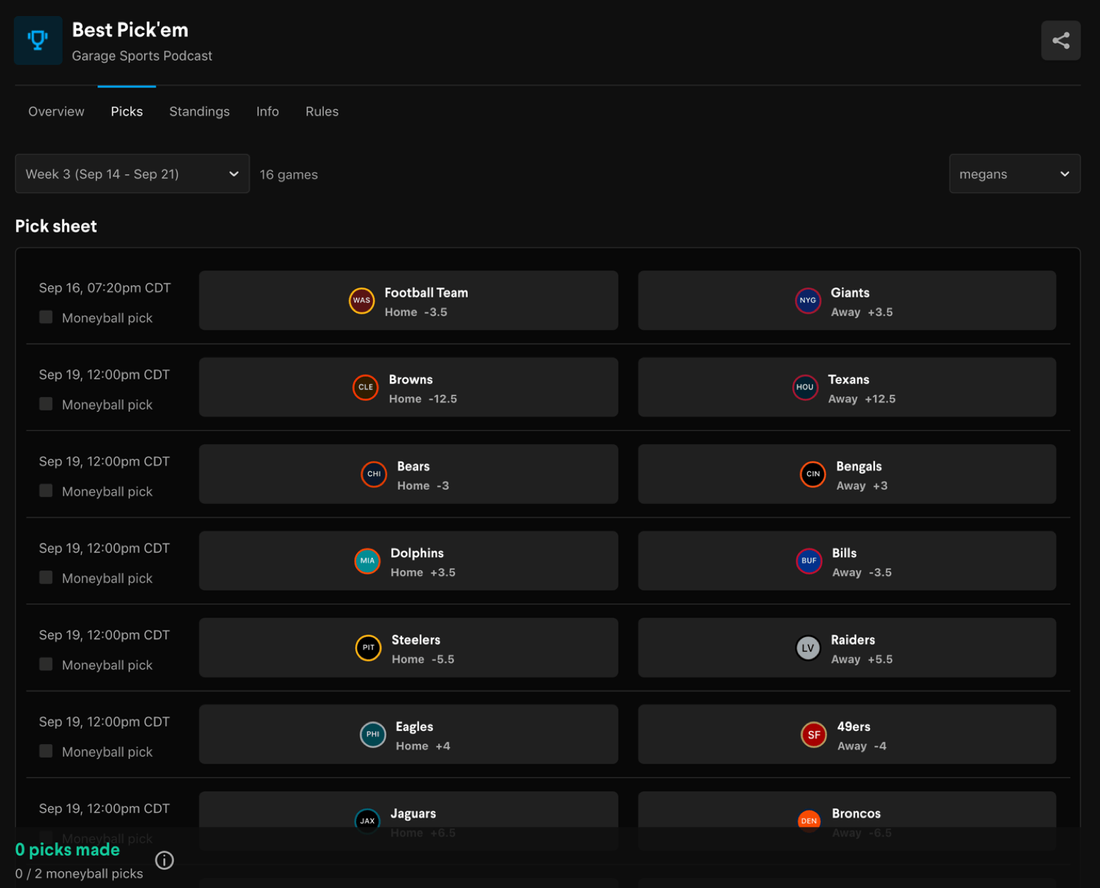Expand the megans user dropdown
Viewport: 1100px width, 888px height.
pos(1014,174)
